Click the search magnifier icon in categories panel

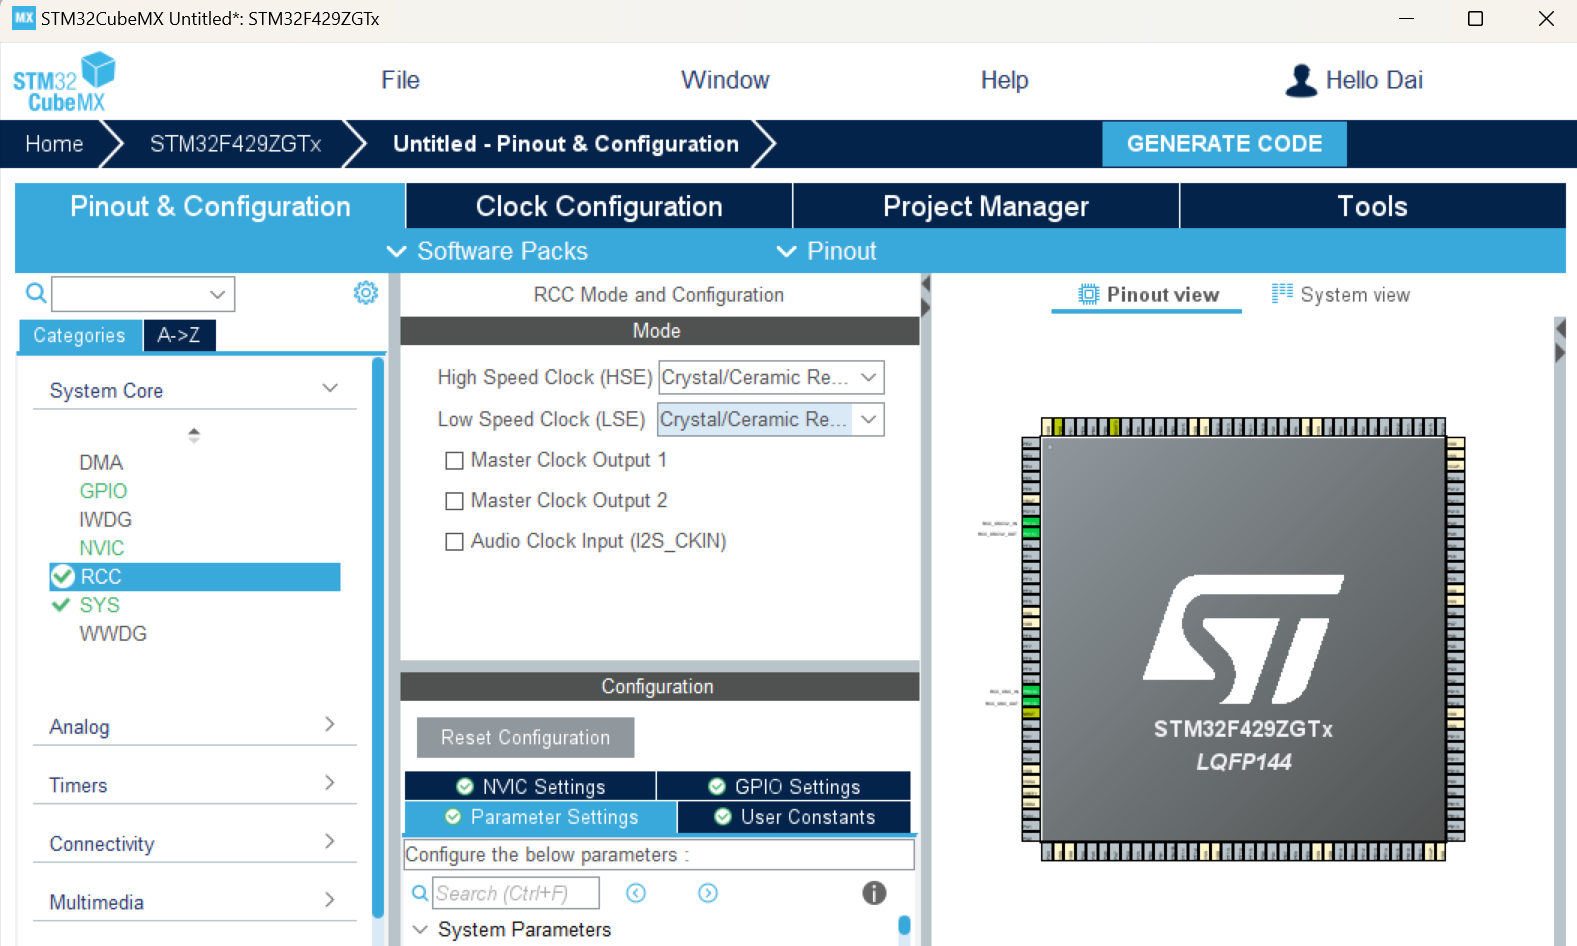(35, 293)
